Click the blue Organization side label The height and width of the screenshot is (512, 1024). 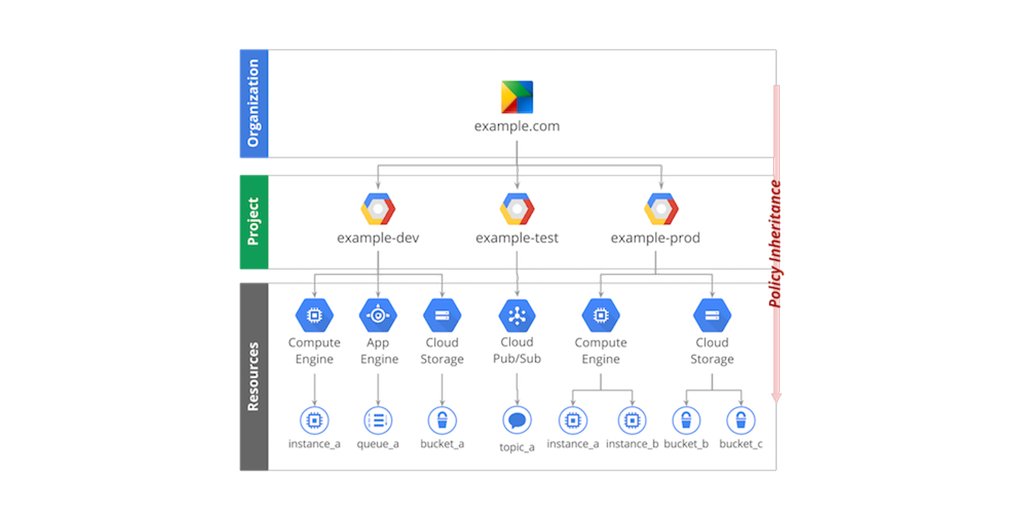pos(254,103)
